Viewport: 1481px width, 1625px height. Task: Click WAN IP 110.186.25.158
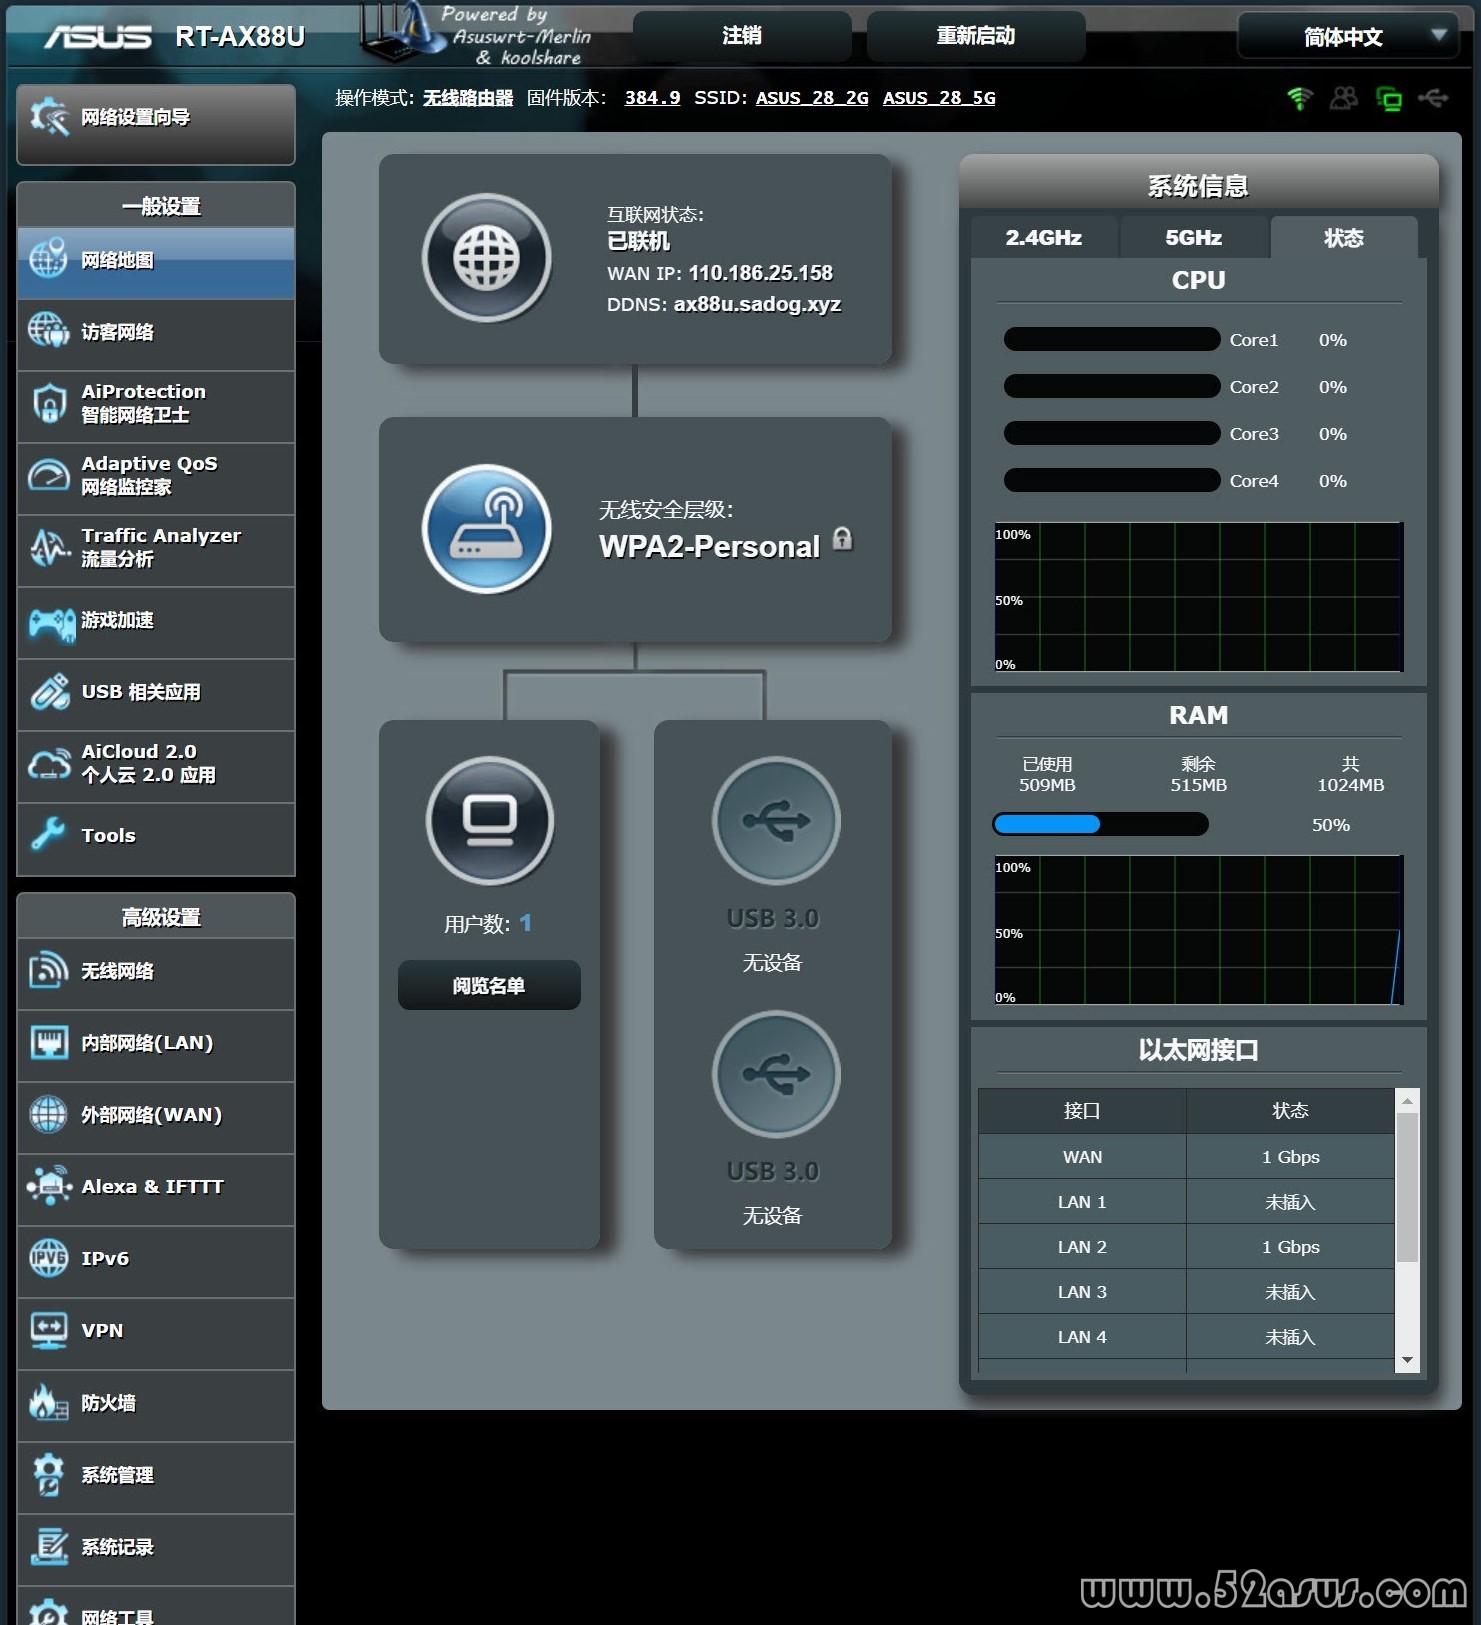(761, 273)
